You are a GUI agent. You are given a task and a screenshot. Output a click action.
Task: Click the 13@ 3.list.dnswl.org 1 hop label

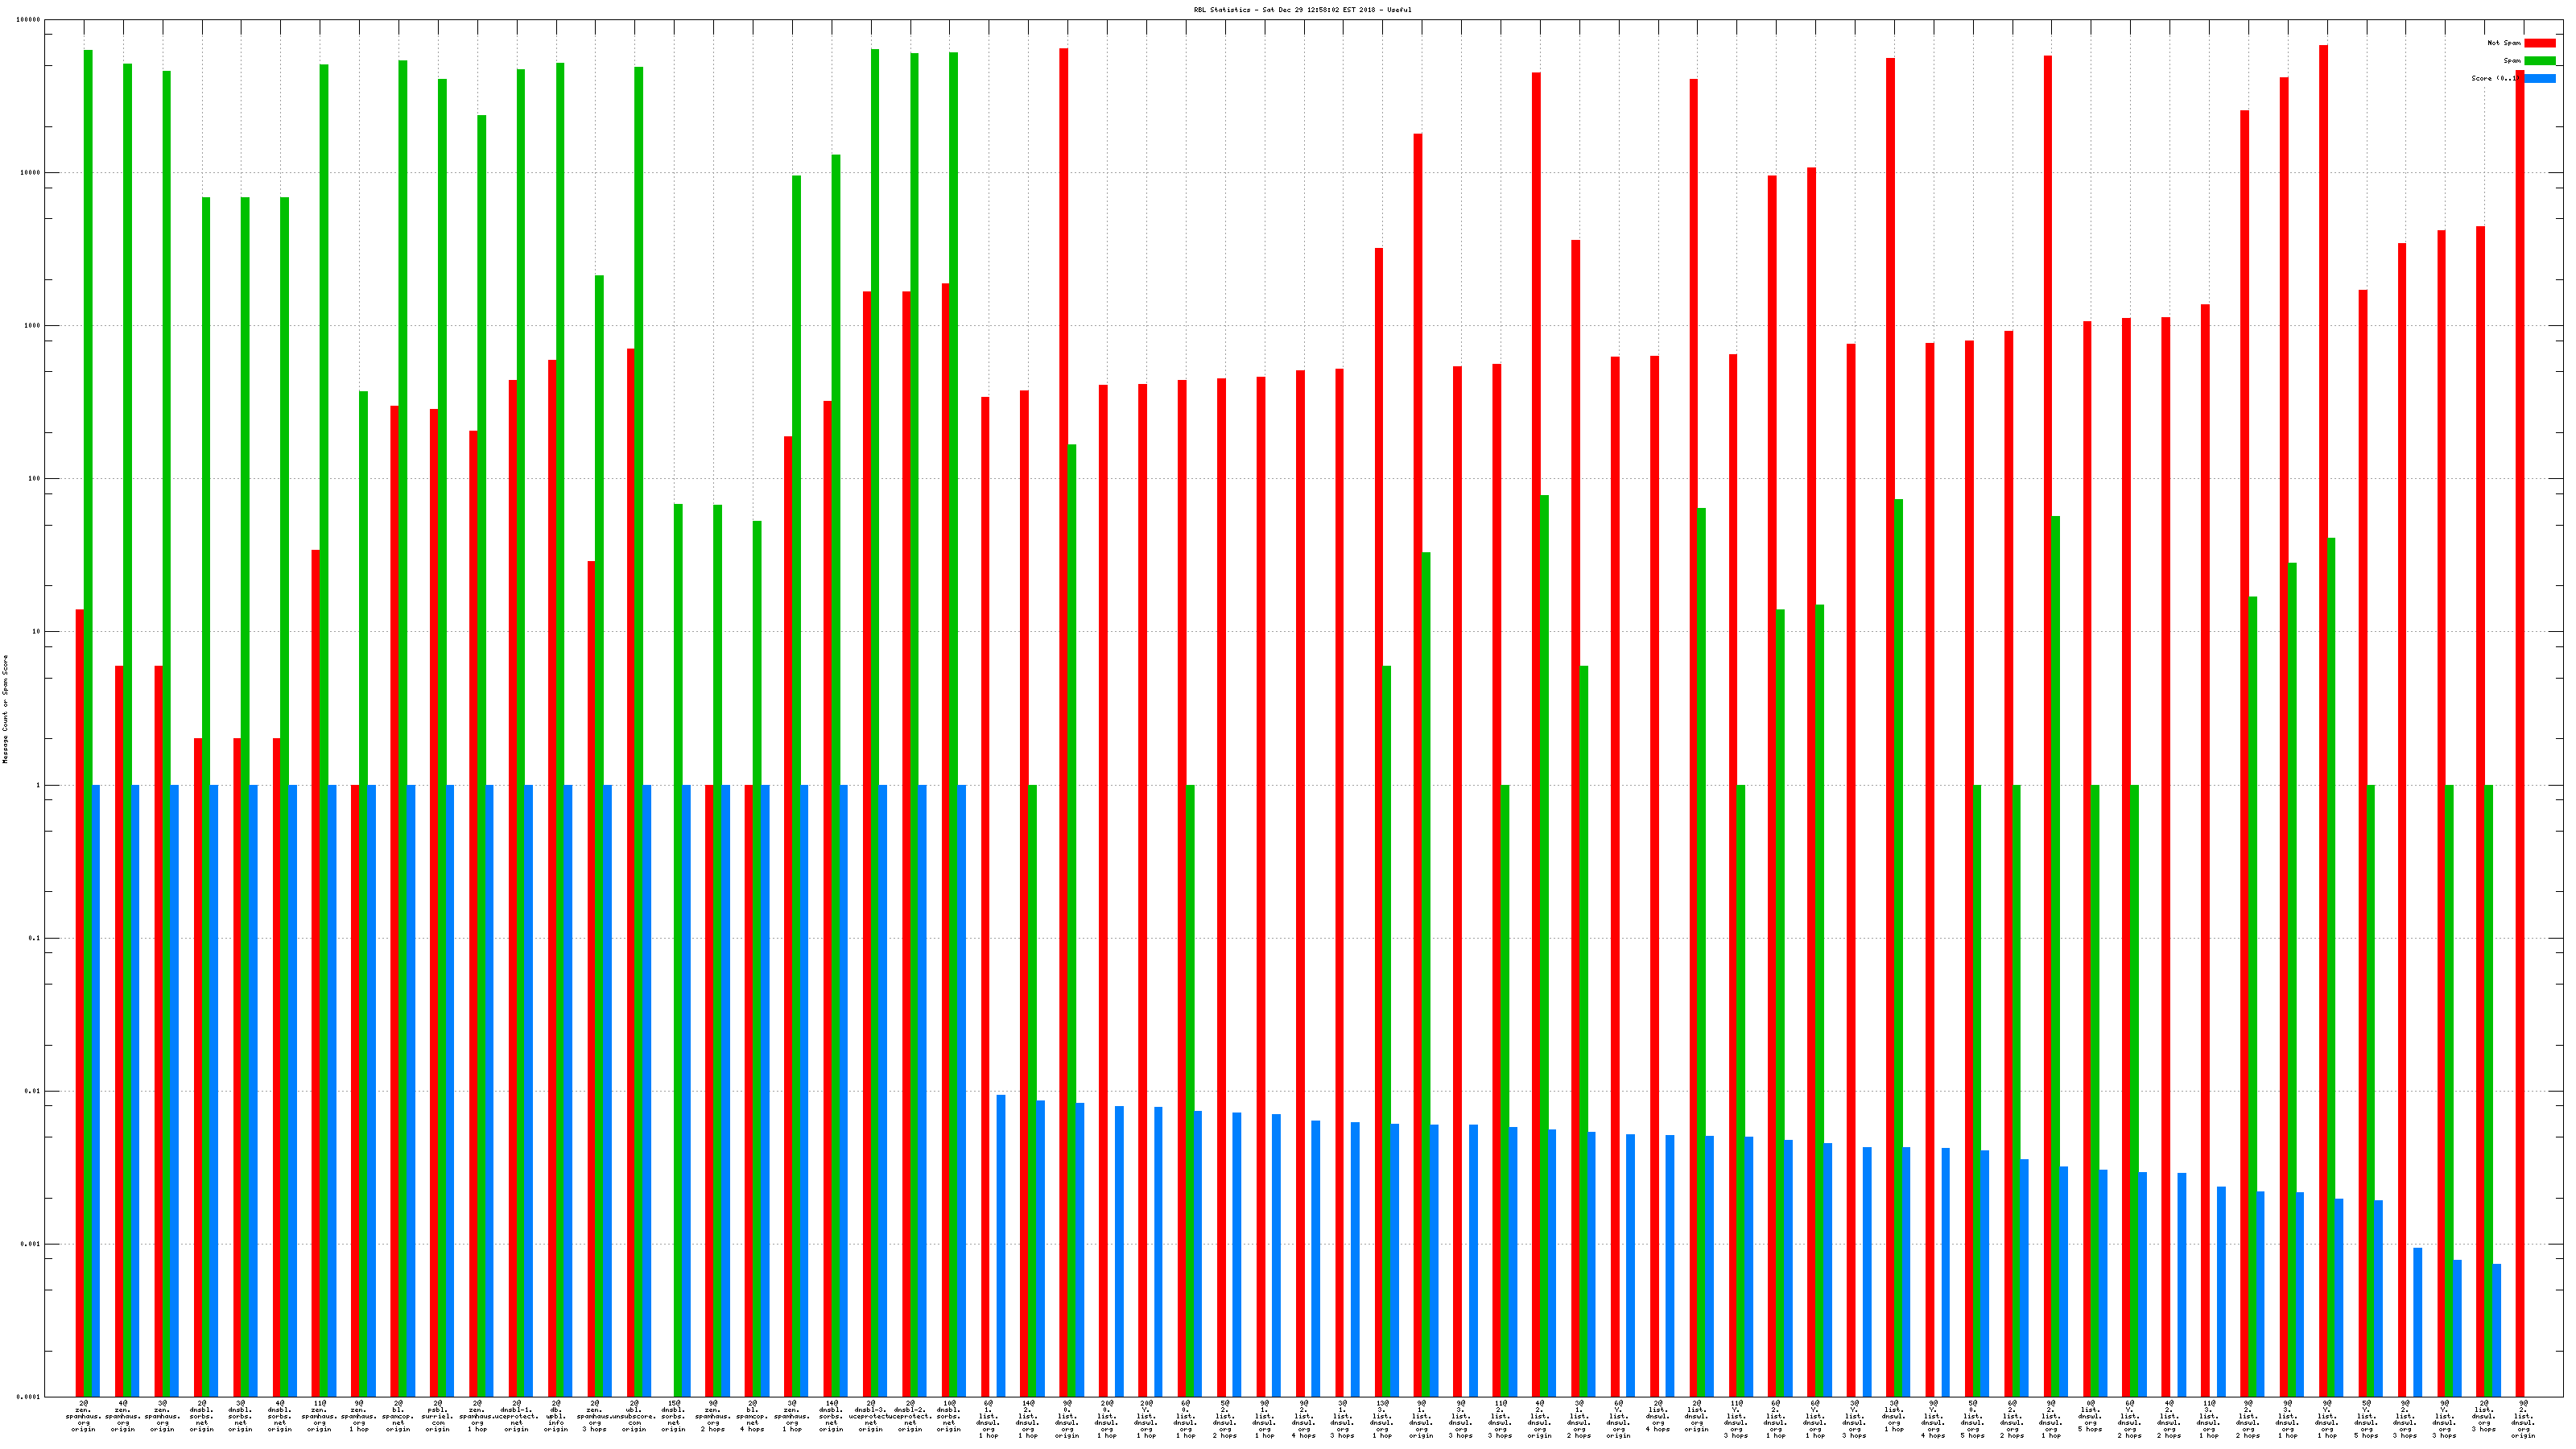1382,1419
